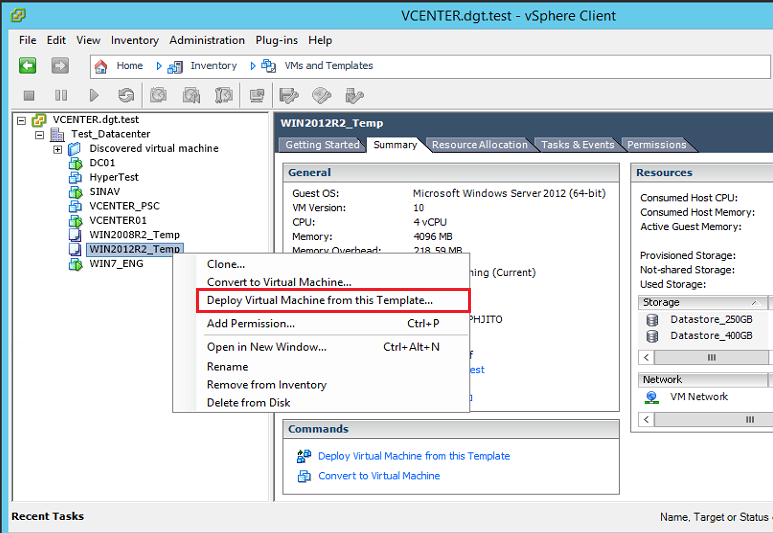
Task: Click the Suspend pause toolbar icon
Action: (61, 95)
